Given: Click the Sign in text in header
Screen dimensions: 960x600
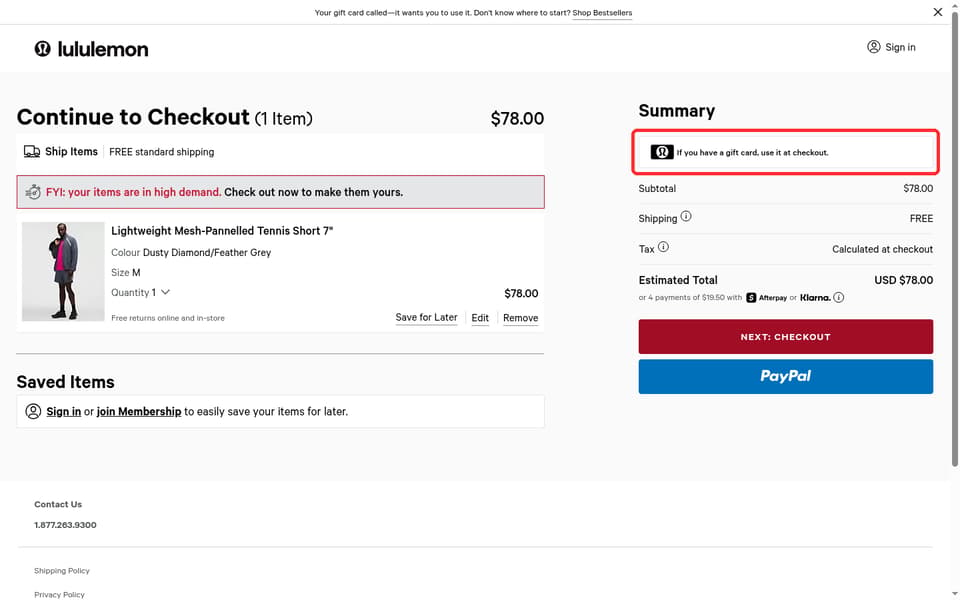Looking at the screenshot, I should pos(900,47).
